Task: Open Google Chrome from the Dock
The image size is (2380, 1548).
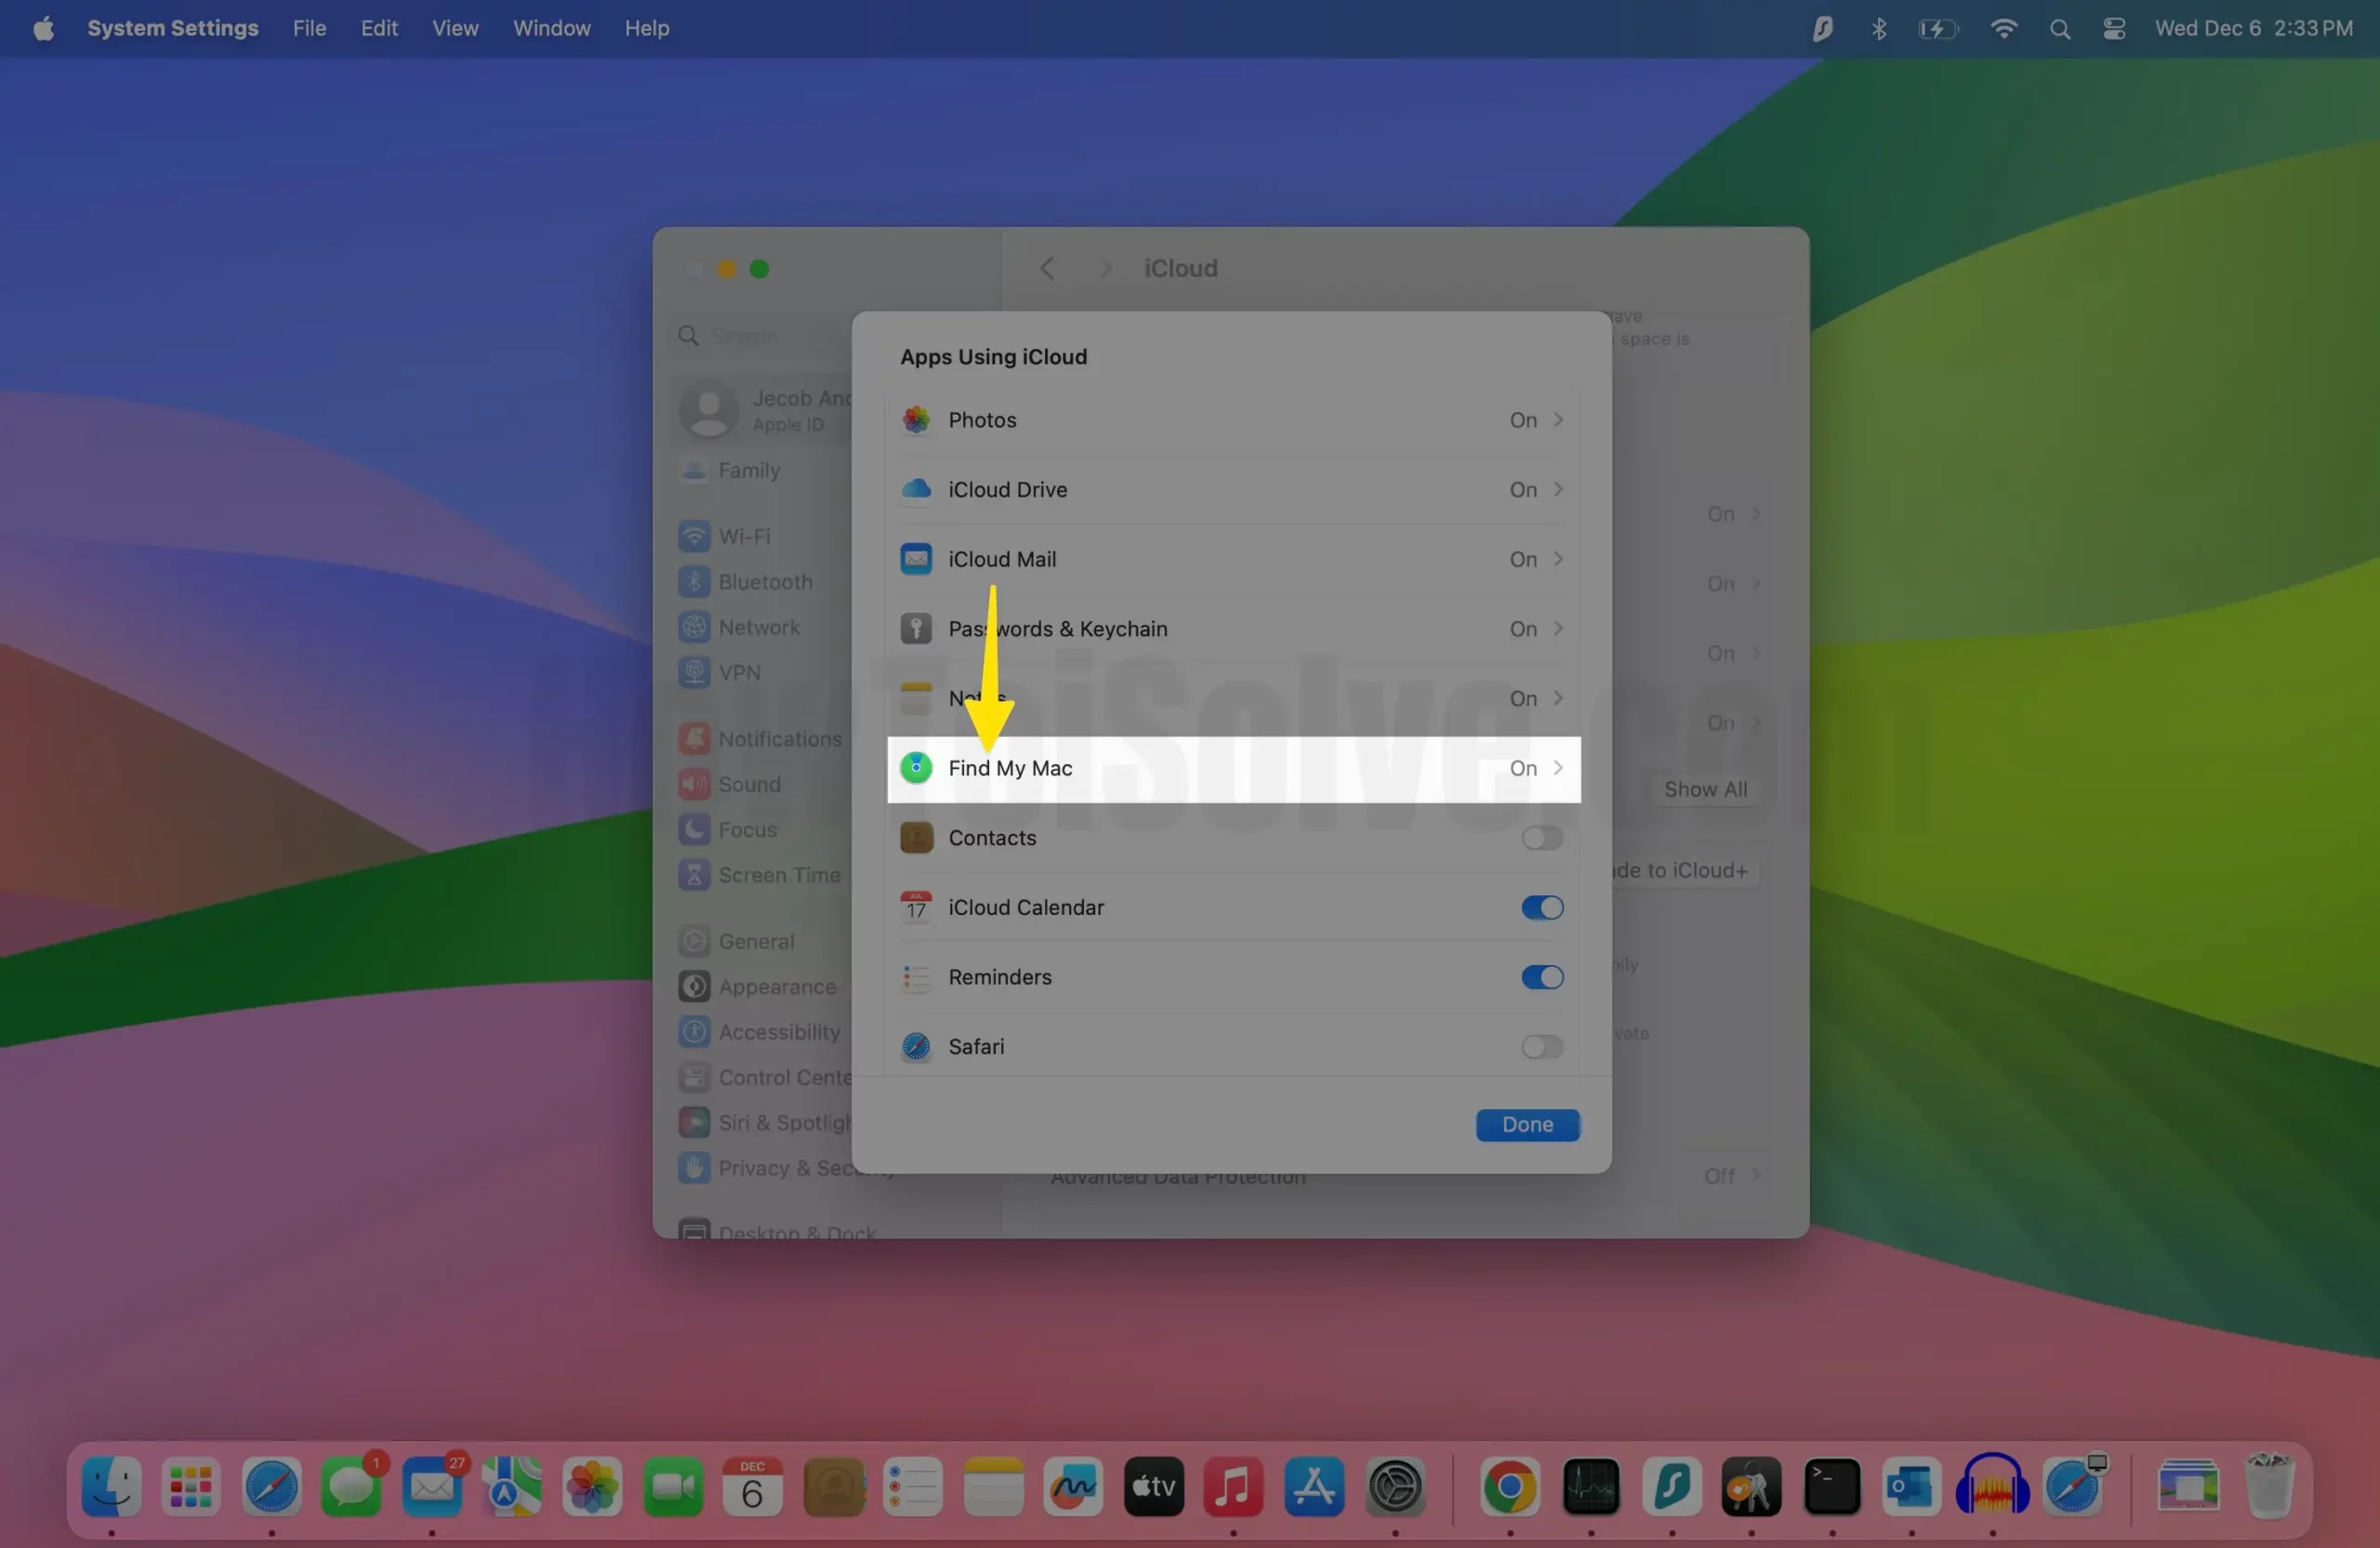Action: coord(1510,1487)
